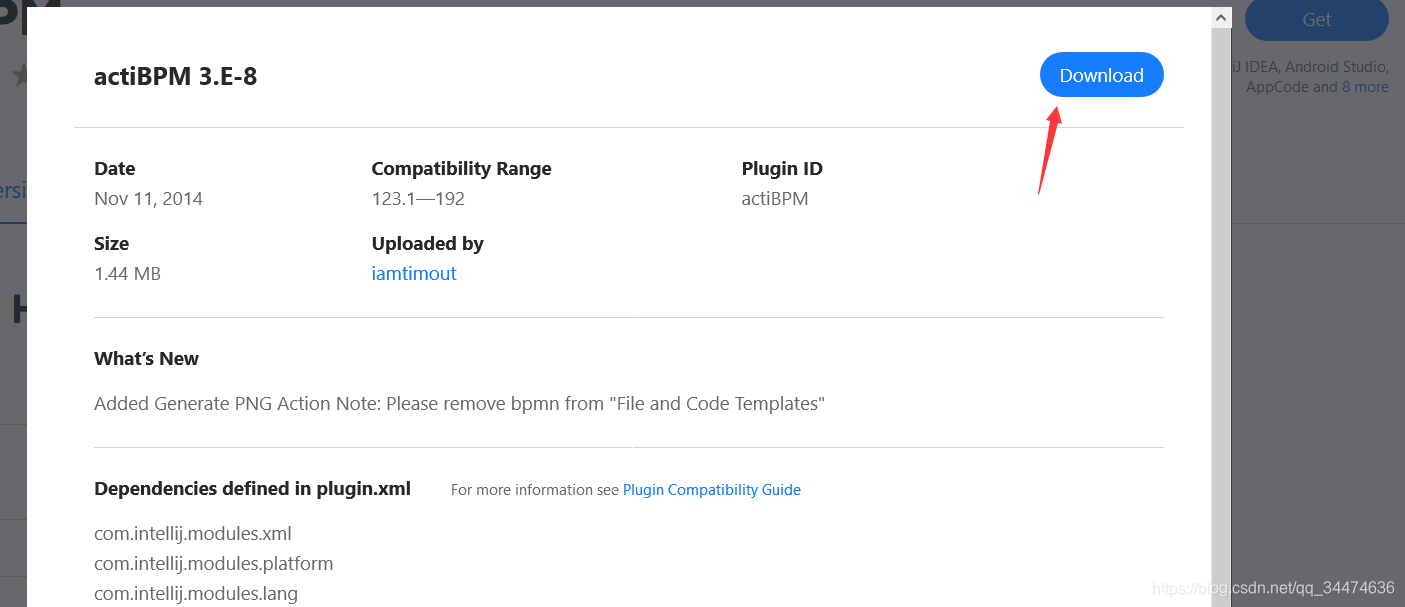Screen dimensions: 1405x607
Task: Open the iamtimout uploader profile link
Action: coord(414,273)
